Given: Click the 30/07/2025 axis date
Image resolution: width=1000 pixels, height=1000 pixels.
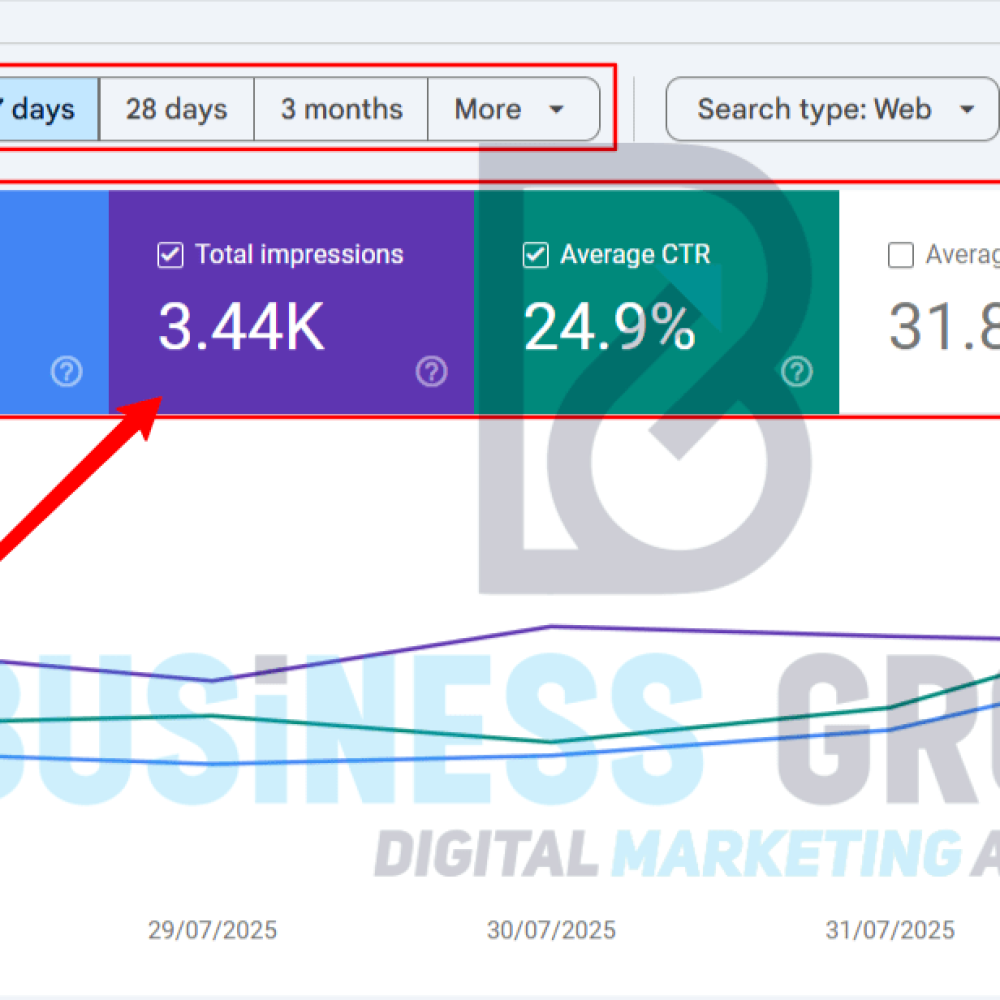Looking at the screenshot, I should [x=552, y=930].
